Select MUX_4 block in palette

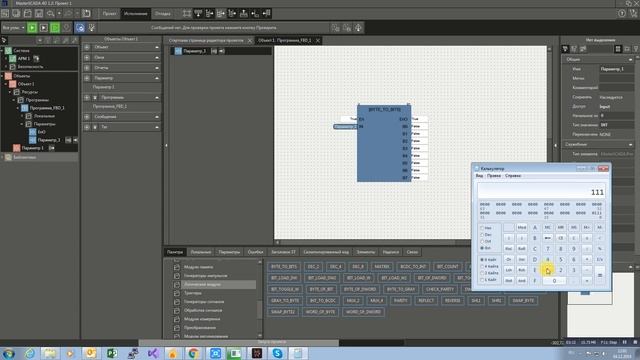tap(377, 300)
